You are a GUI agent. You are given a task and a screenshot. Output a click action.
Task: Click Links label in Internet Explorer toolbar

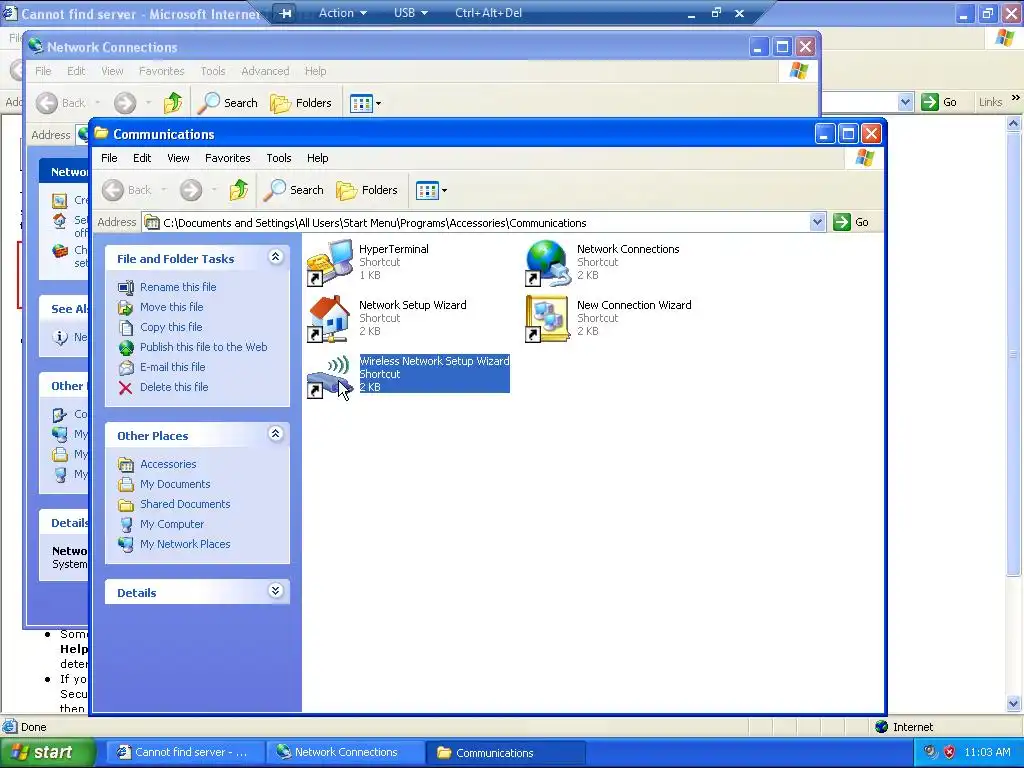coord(990,102)
